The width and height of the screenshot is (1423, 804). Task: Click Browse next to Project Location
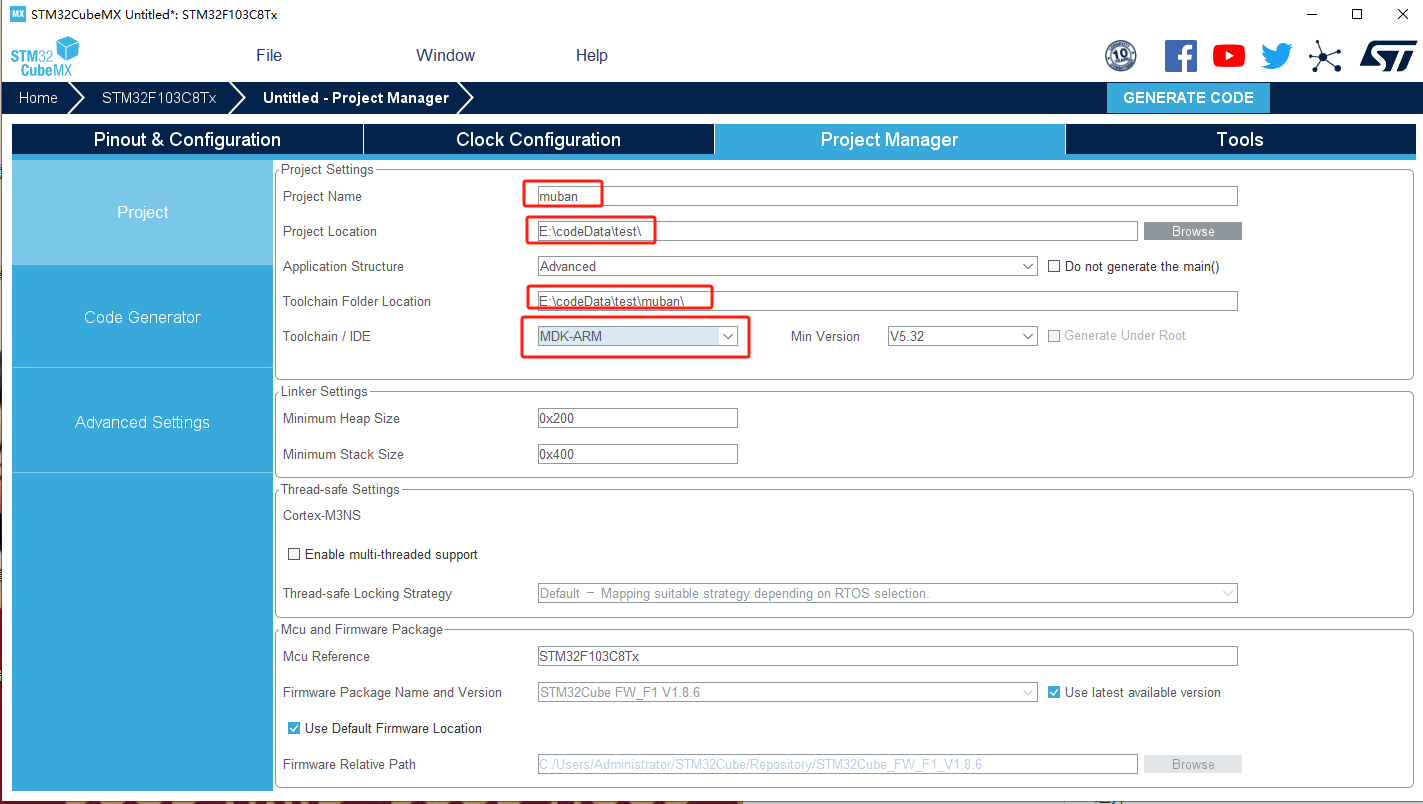1193,231
